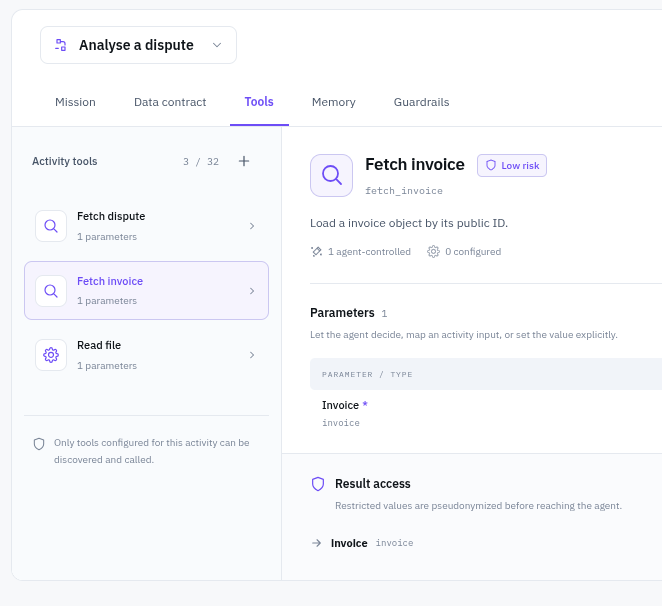Click the agent-controlled wand icon
This screenshot has width=662, height=606.
click(316, 252)
